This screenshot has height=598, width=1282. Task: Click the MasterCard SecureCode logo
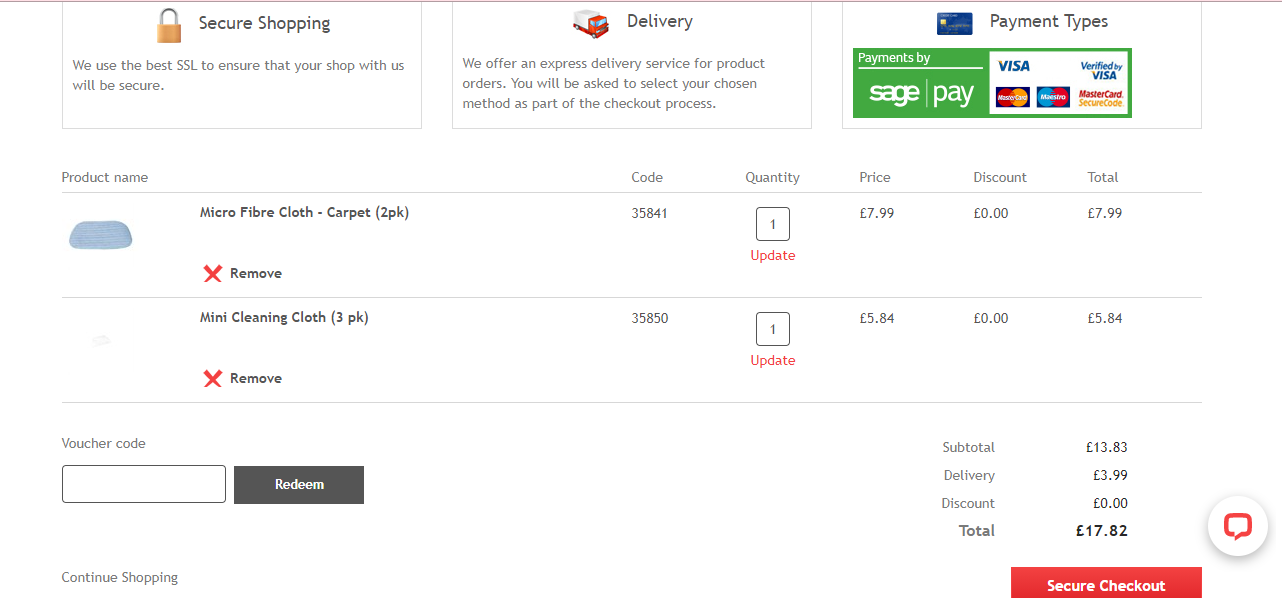pyautogui.click(x=1101, y=98)
